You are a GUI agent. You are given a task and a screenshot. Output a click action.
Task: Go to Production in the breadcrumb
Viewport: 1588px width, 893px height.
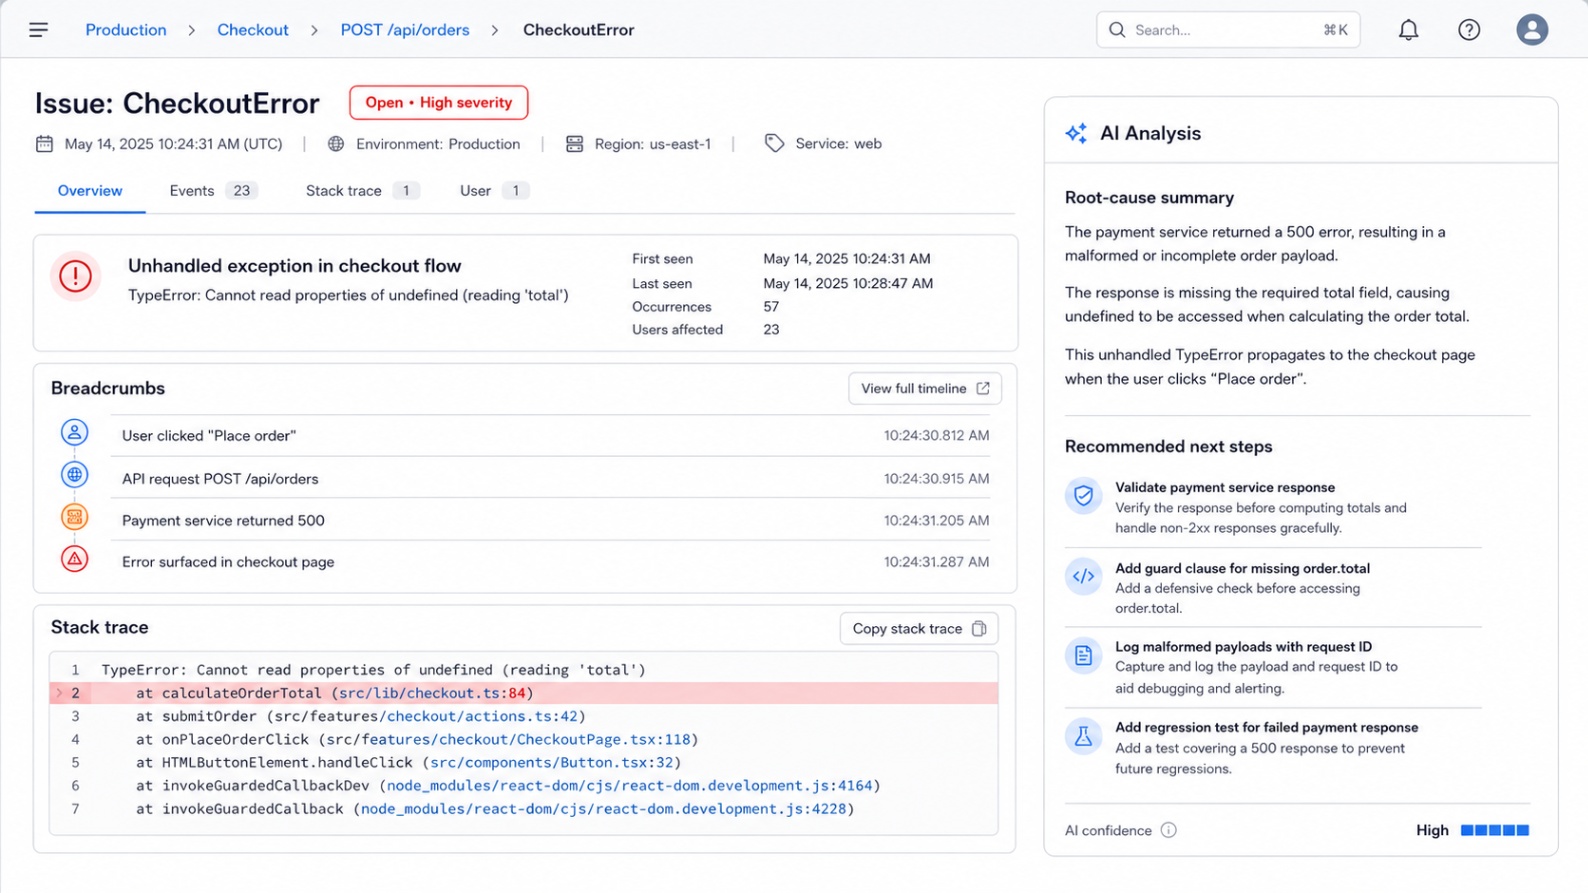[x=126, y=30]
